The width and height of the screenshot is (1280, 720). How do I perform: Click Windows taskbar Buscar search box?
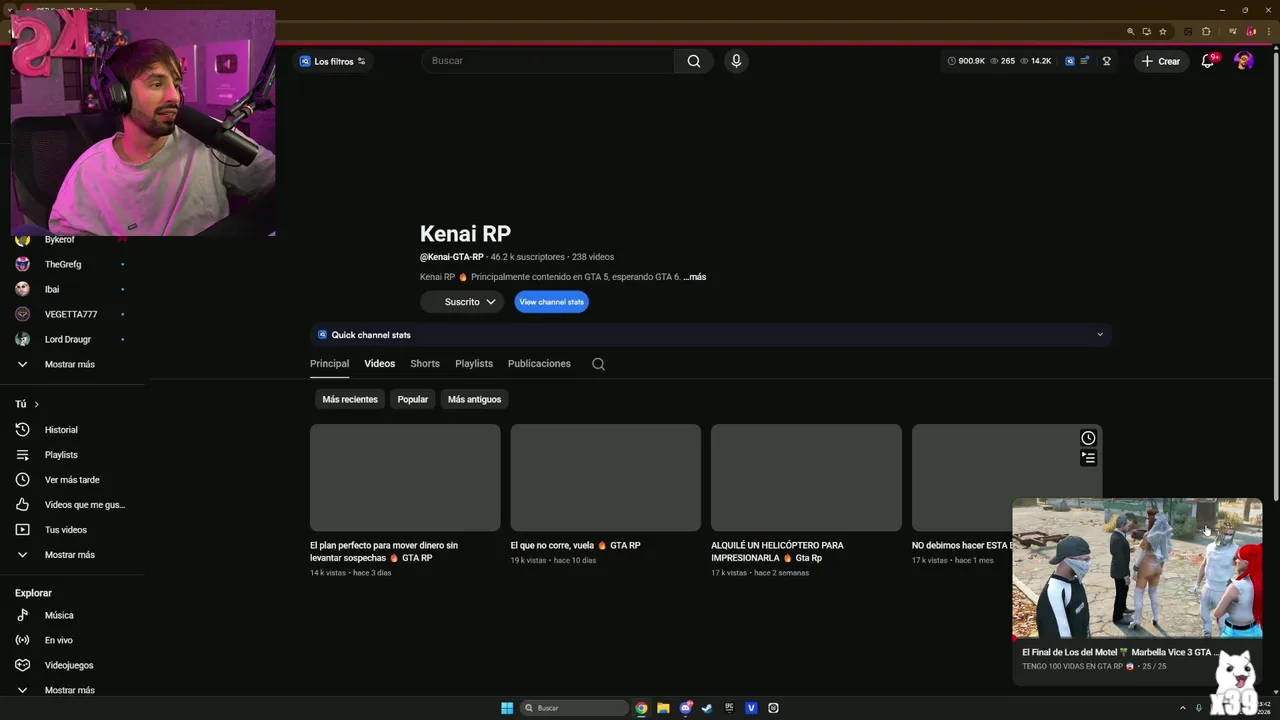(574, 708)
